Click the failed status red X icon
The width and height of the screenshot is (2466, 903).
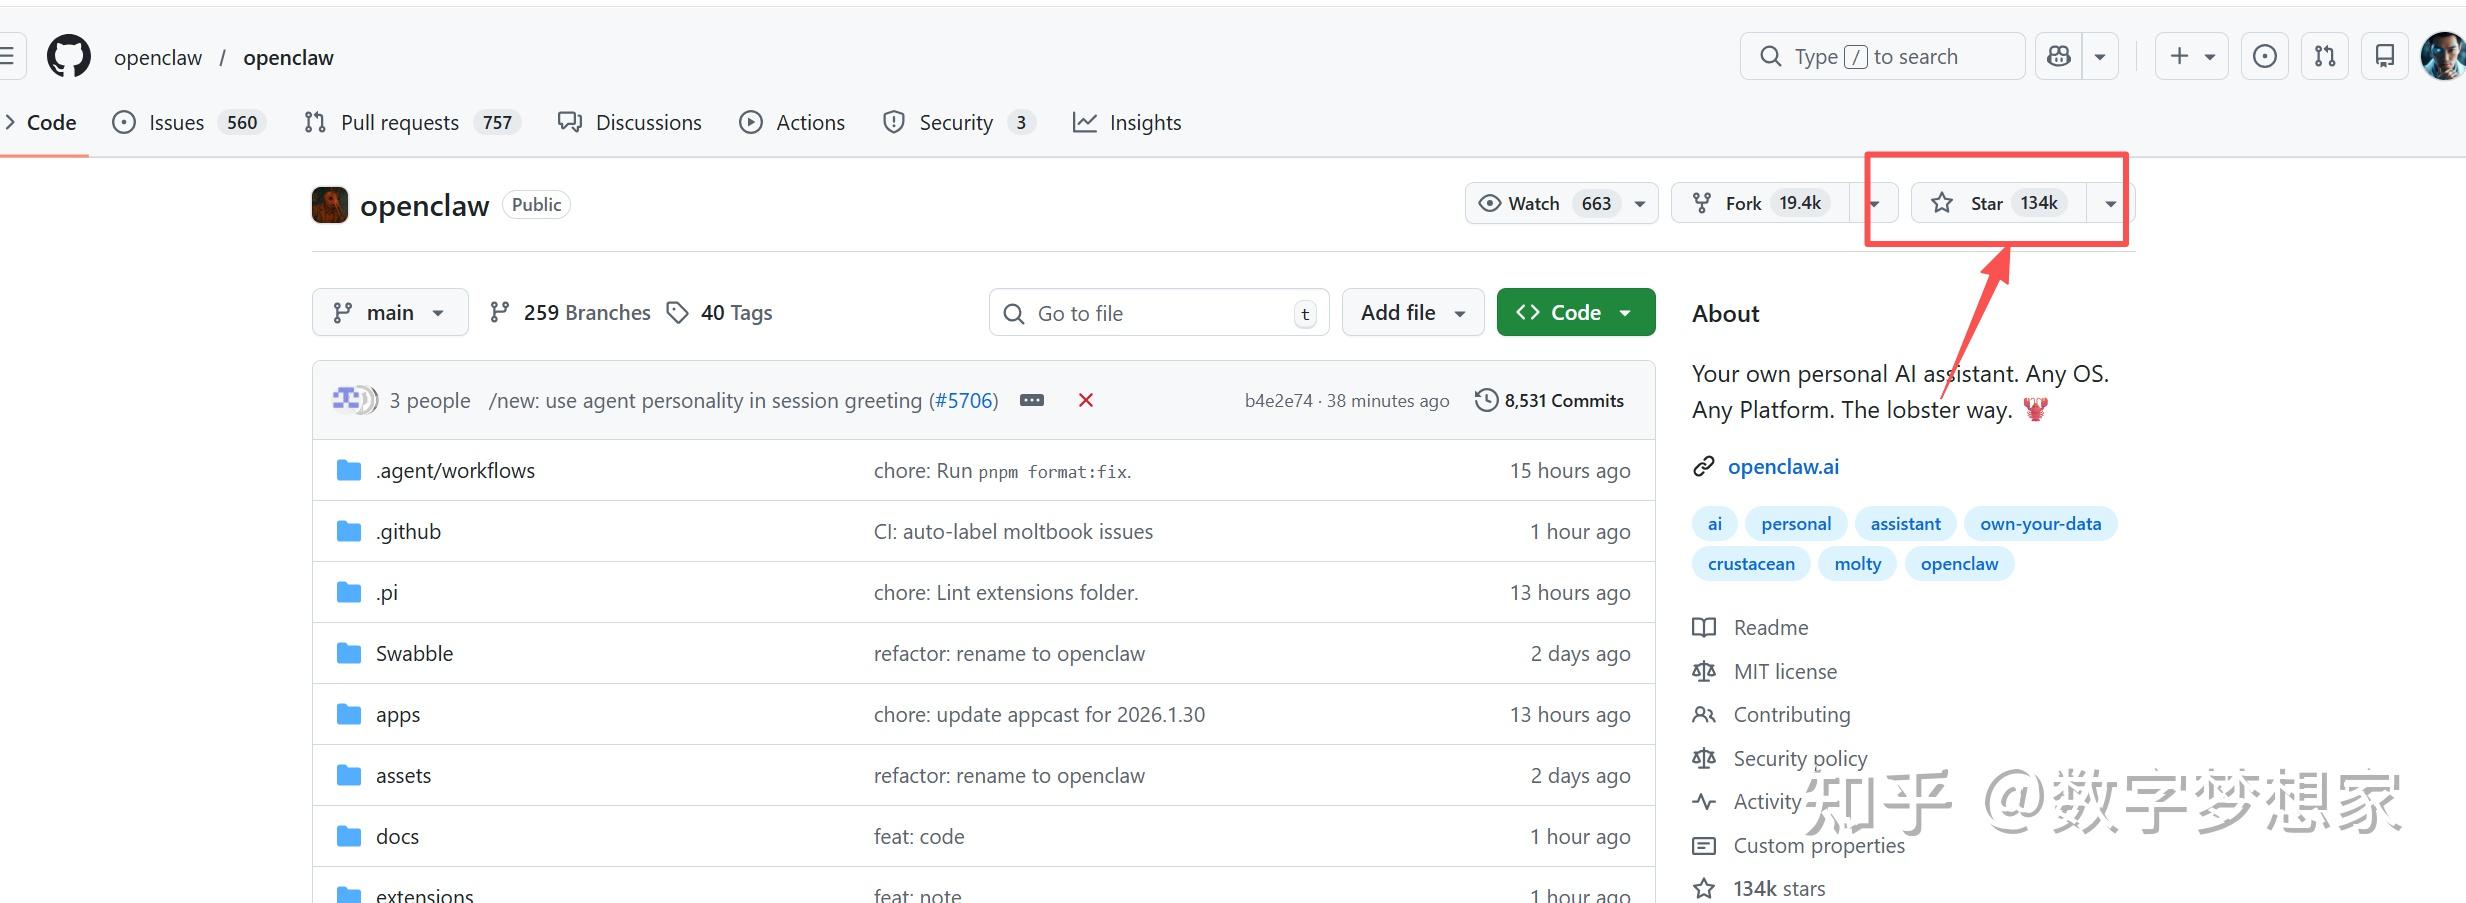coord(1085,400)
